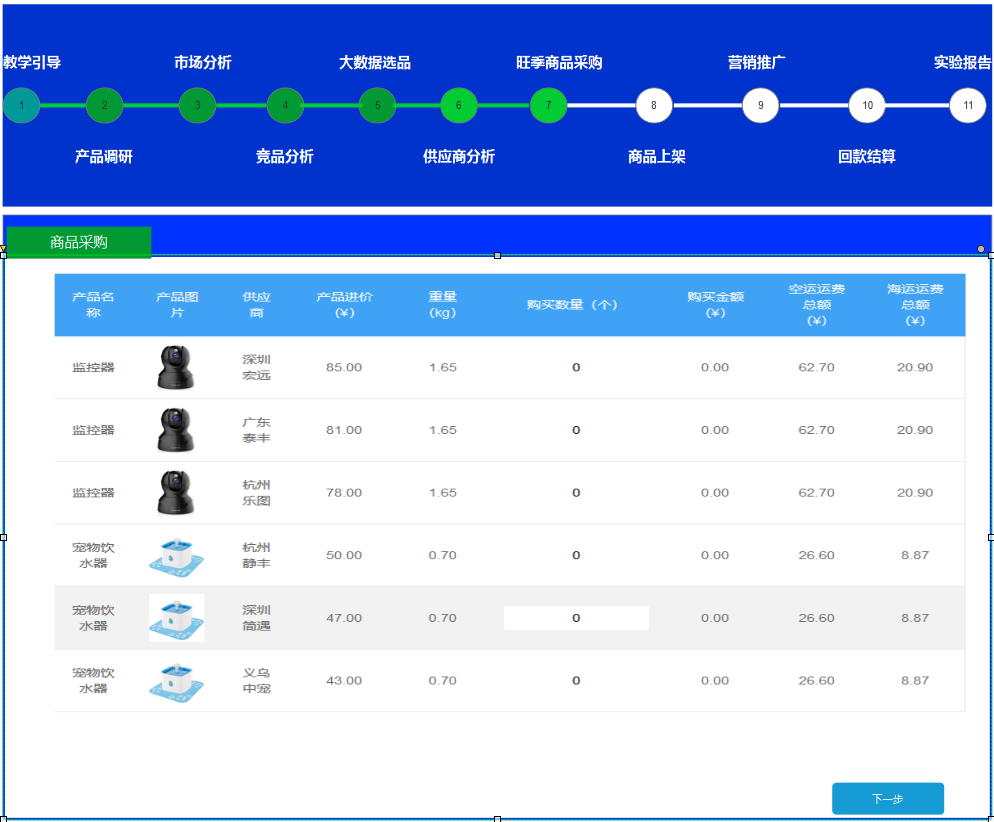
Task: Click step 1 circle for 教学引导
Action: point(21,105)
